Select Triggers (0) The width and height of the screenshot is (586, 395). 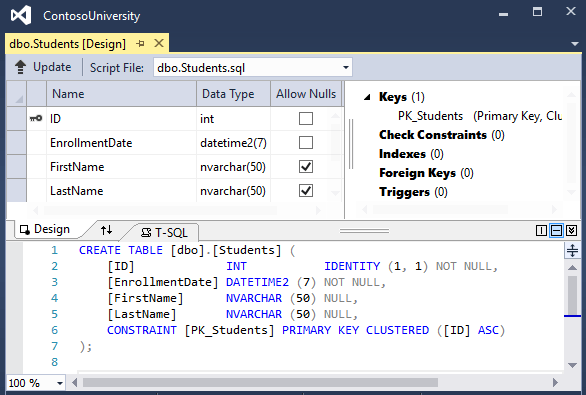413,192
